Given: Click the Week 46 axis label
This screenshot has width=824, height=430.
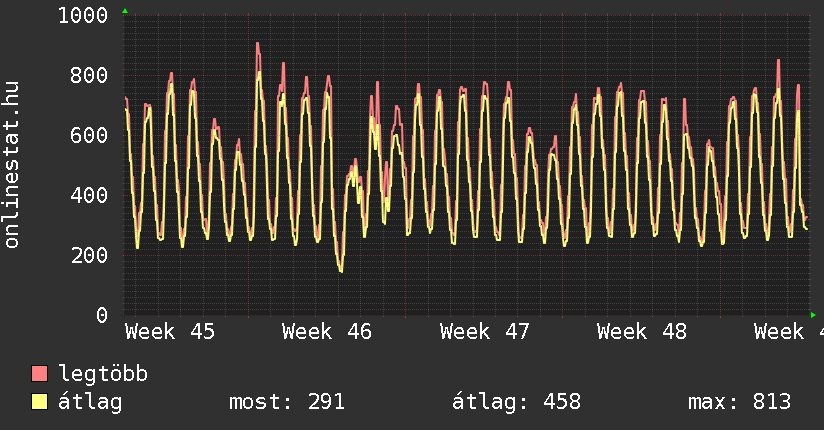Looking at the screenshot, I should tap(327, 331).
